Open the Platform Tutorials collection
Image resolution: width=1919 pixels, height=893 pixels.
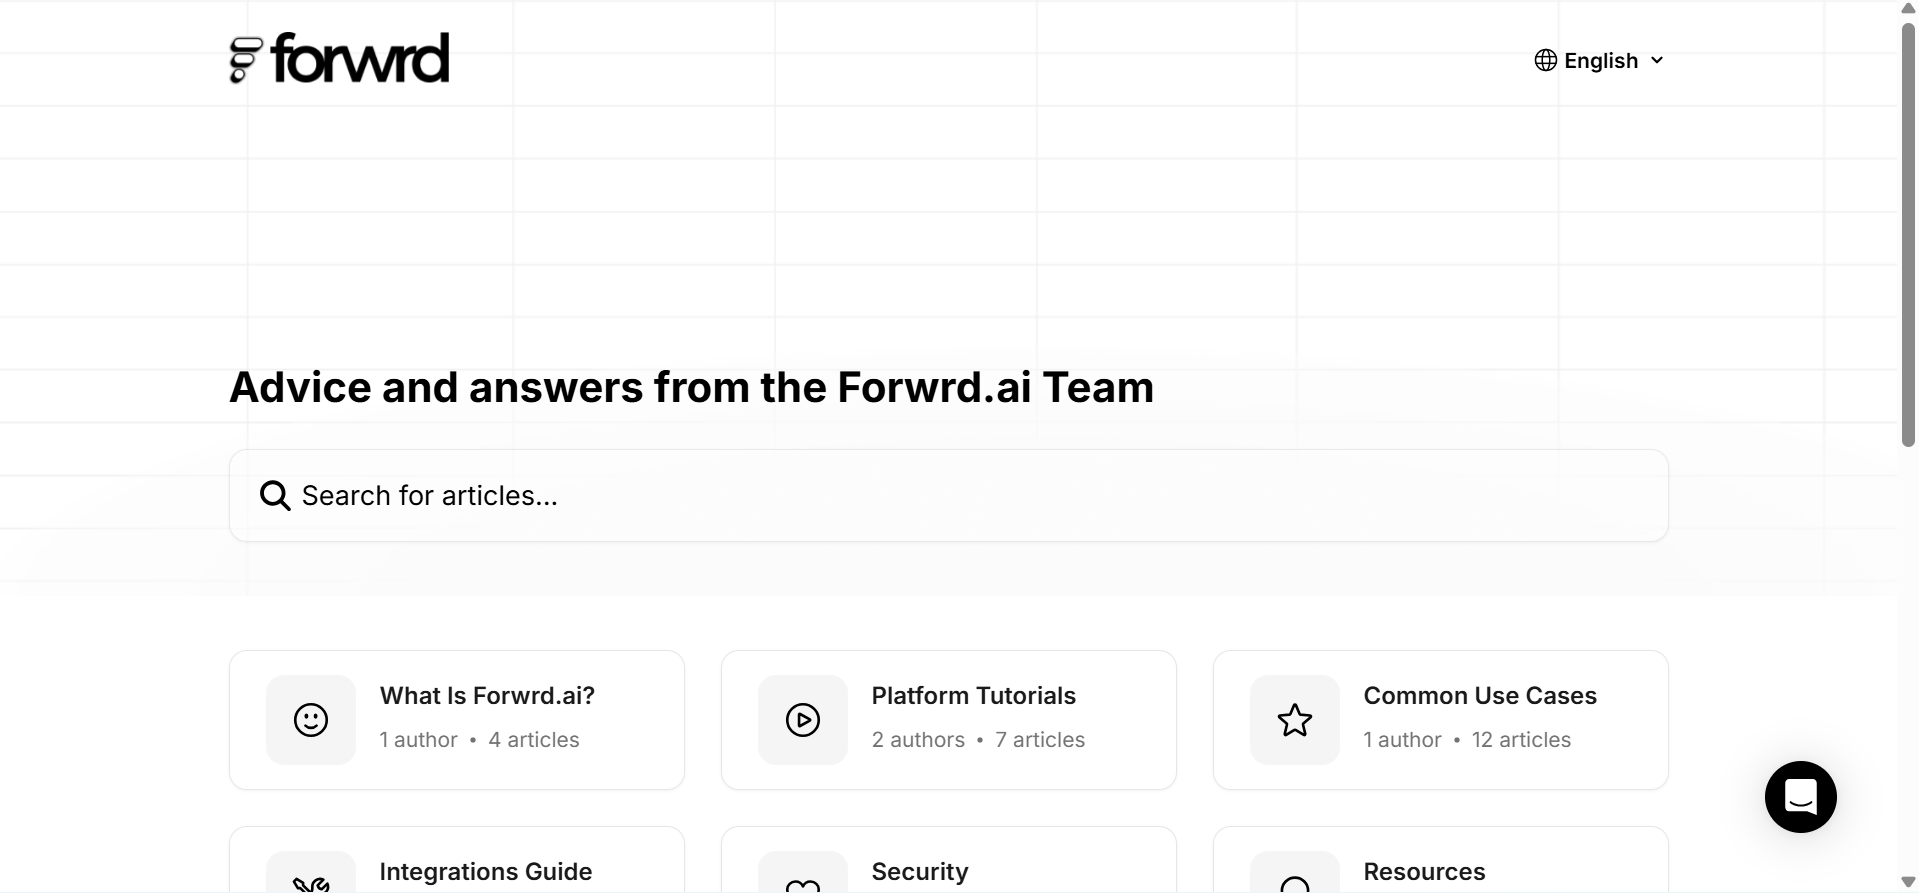pyautogui.click(x=949, y=720)
